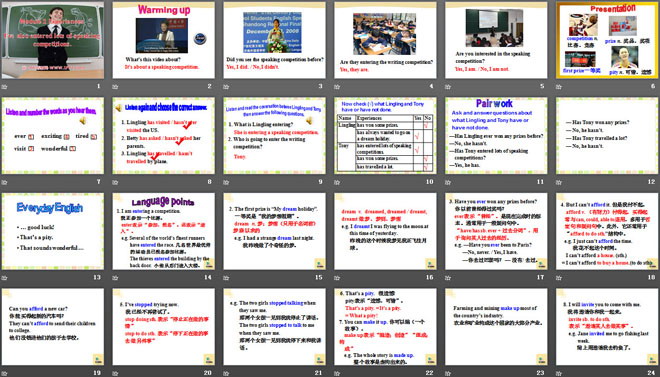
Task: Select slide 15 about 'My dream holiday'
Action: click(x=274, y=231)
